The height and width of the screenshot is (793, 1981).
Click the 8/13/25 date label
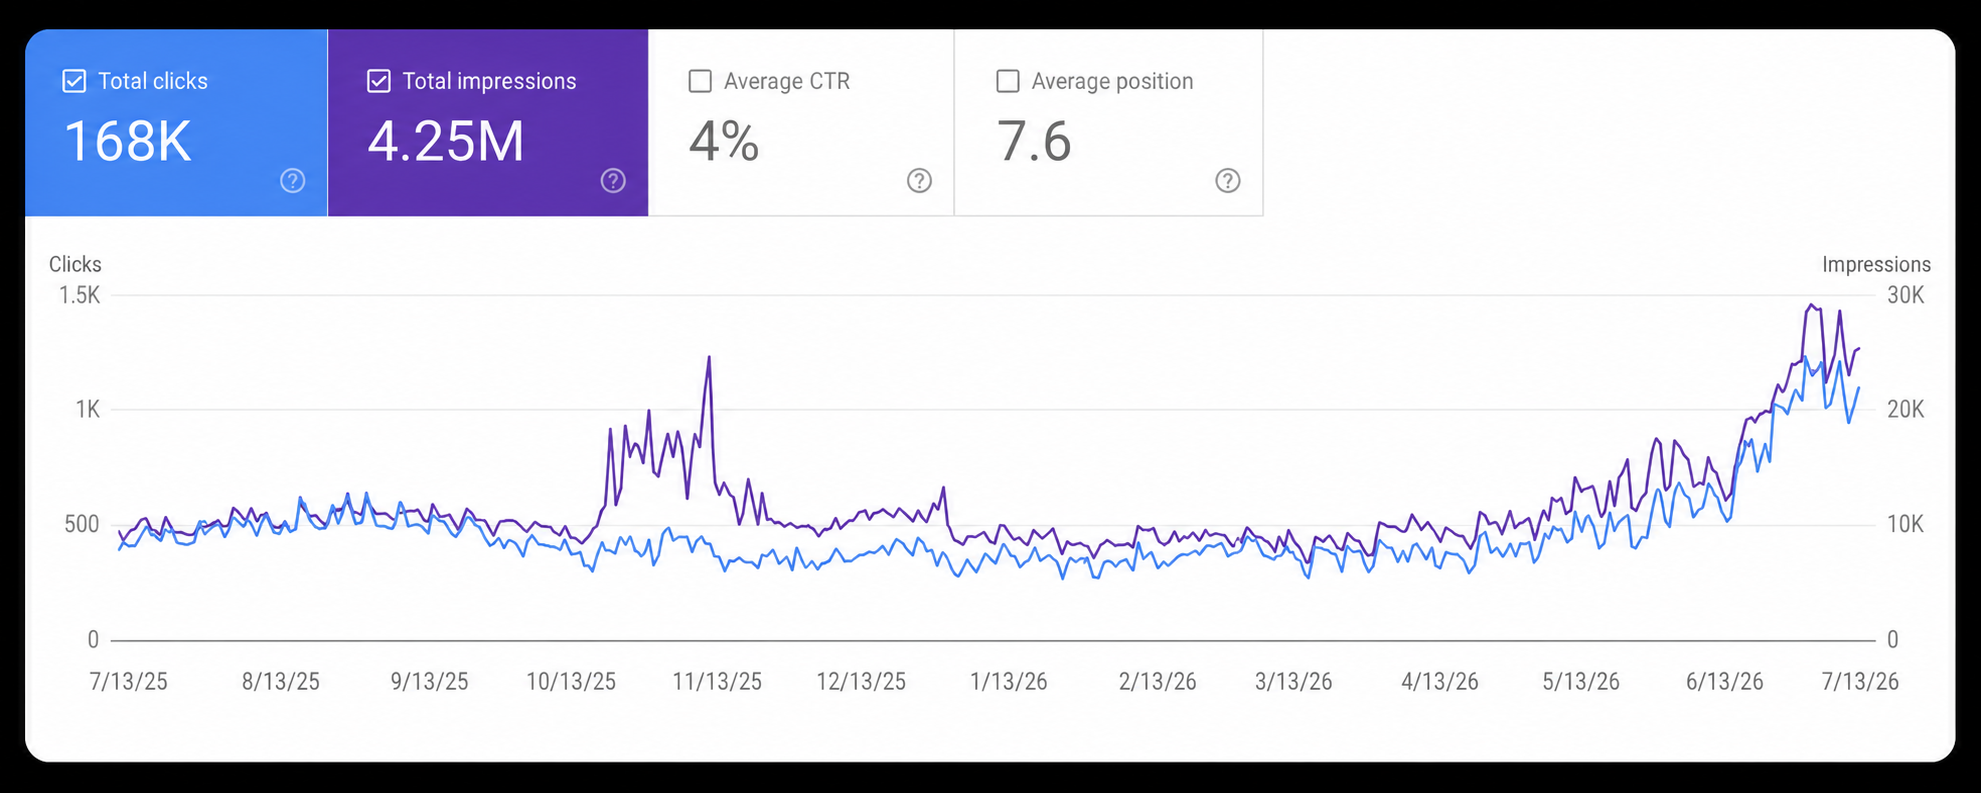coord(281,682)
